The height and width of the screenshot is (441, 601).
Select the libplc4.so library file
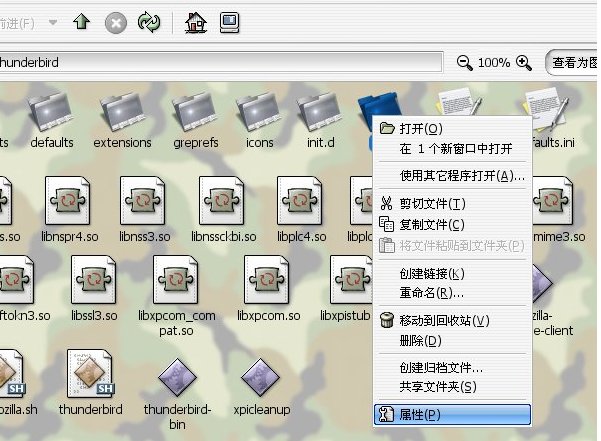(x=301, y=209)
